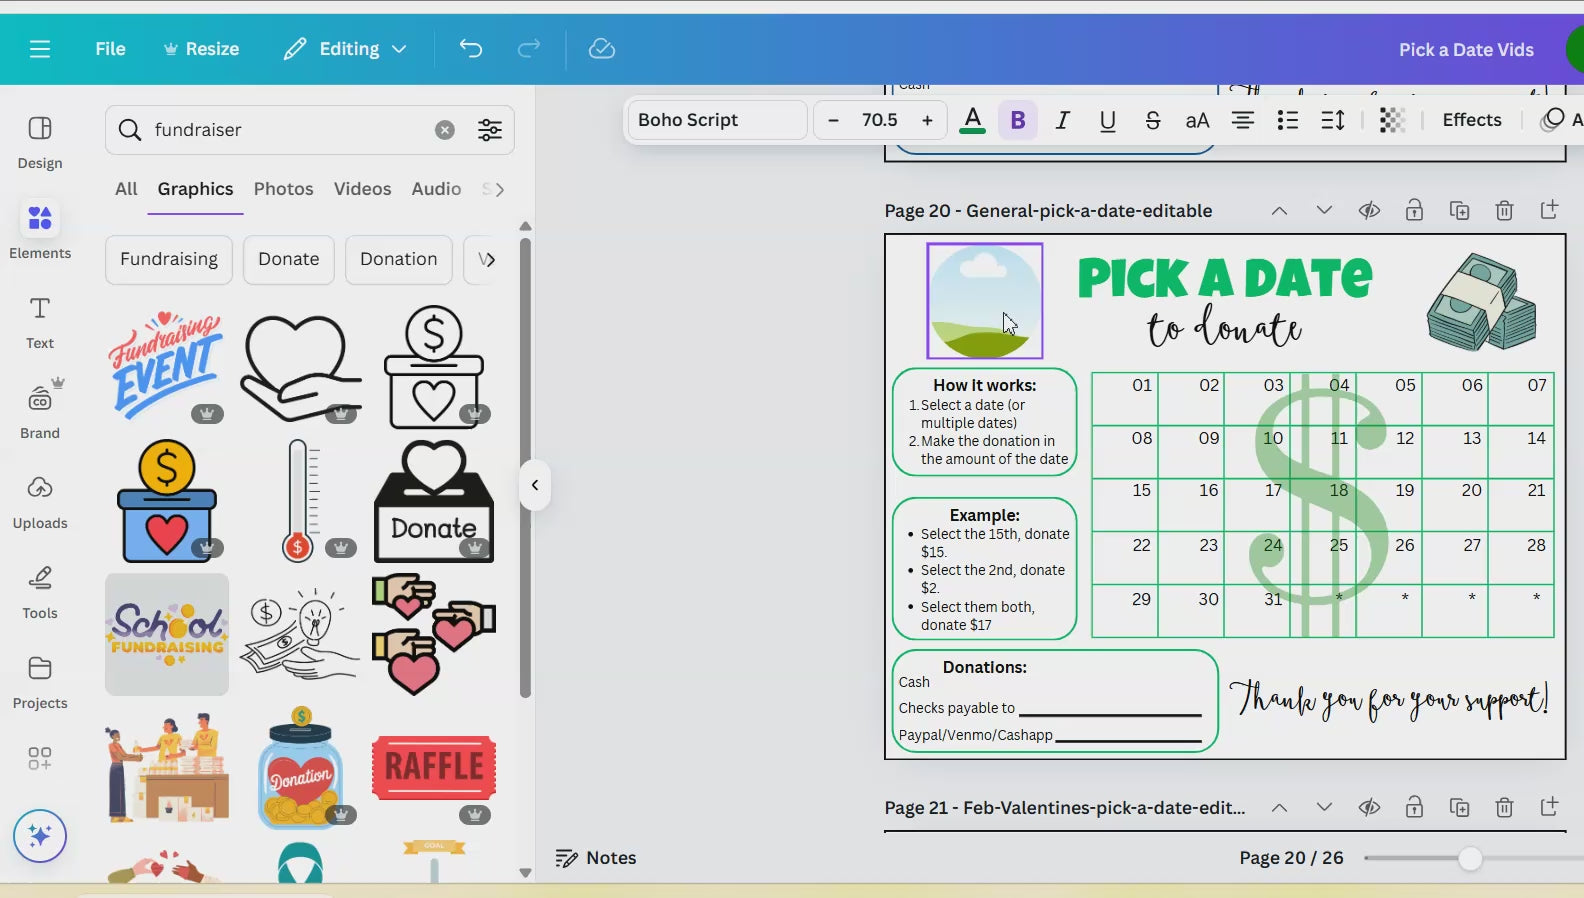Click the transparency checkerboard icon
The height and width of the screenshot is (898, 1584).
(x=1391, y=120)
